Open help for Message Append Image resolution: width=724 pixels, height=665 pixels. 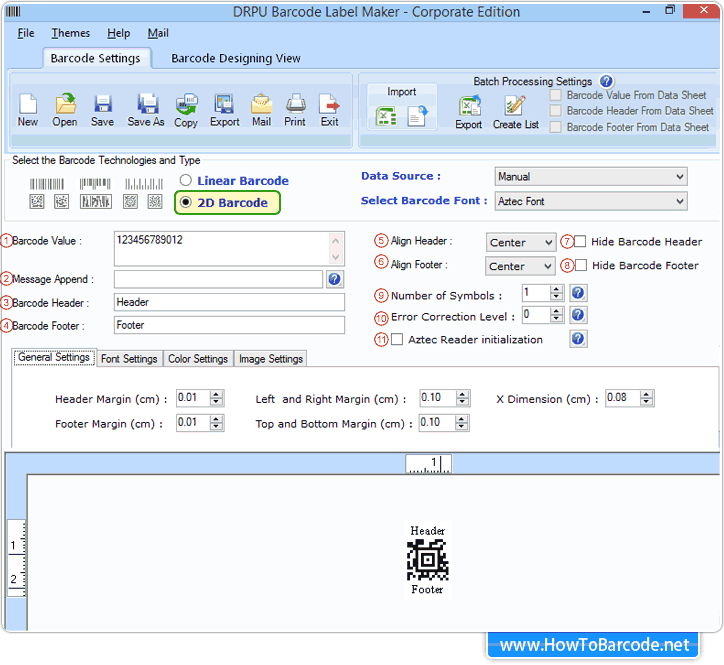pyautogui.click(x=334, y=279)
